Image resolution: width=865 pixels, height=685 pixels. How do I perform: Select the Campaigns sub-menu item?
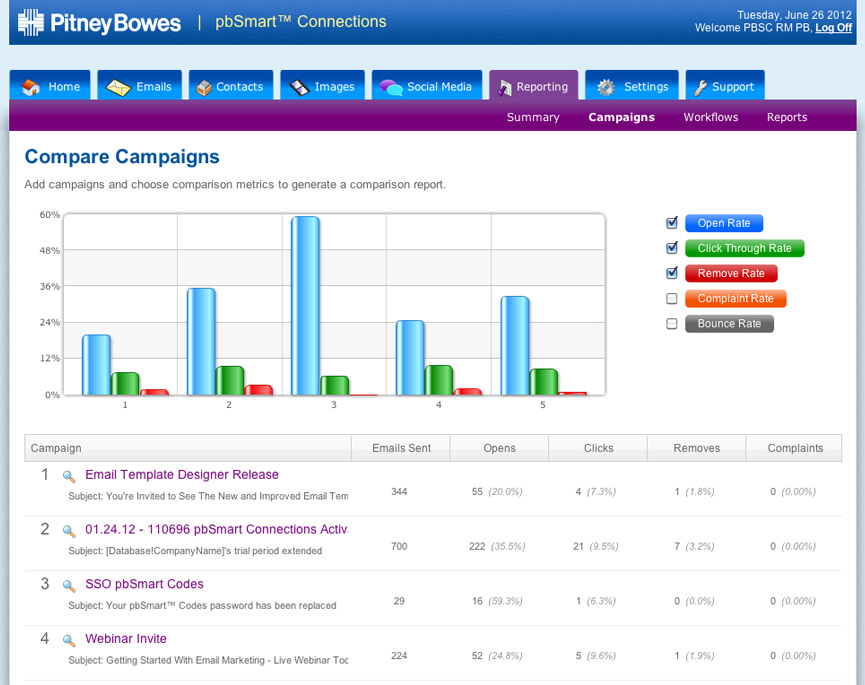coord(622,117)
